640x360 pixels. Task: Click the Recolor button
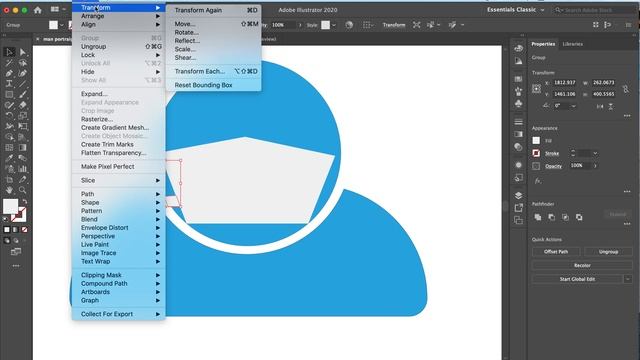582,265
